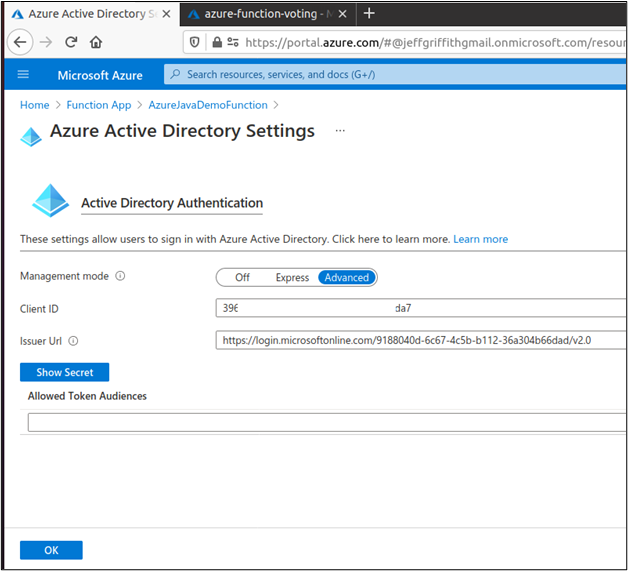Set Management mode to Off
Viewport: 628px width, 571px height.
pos(242,277)
